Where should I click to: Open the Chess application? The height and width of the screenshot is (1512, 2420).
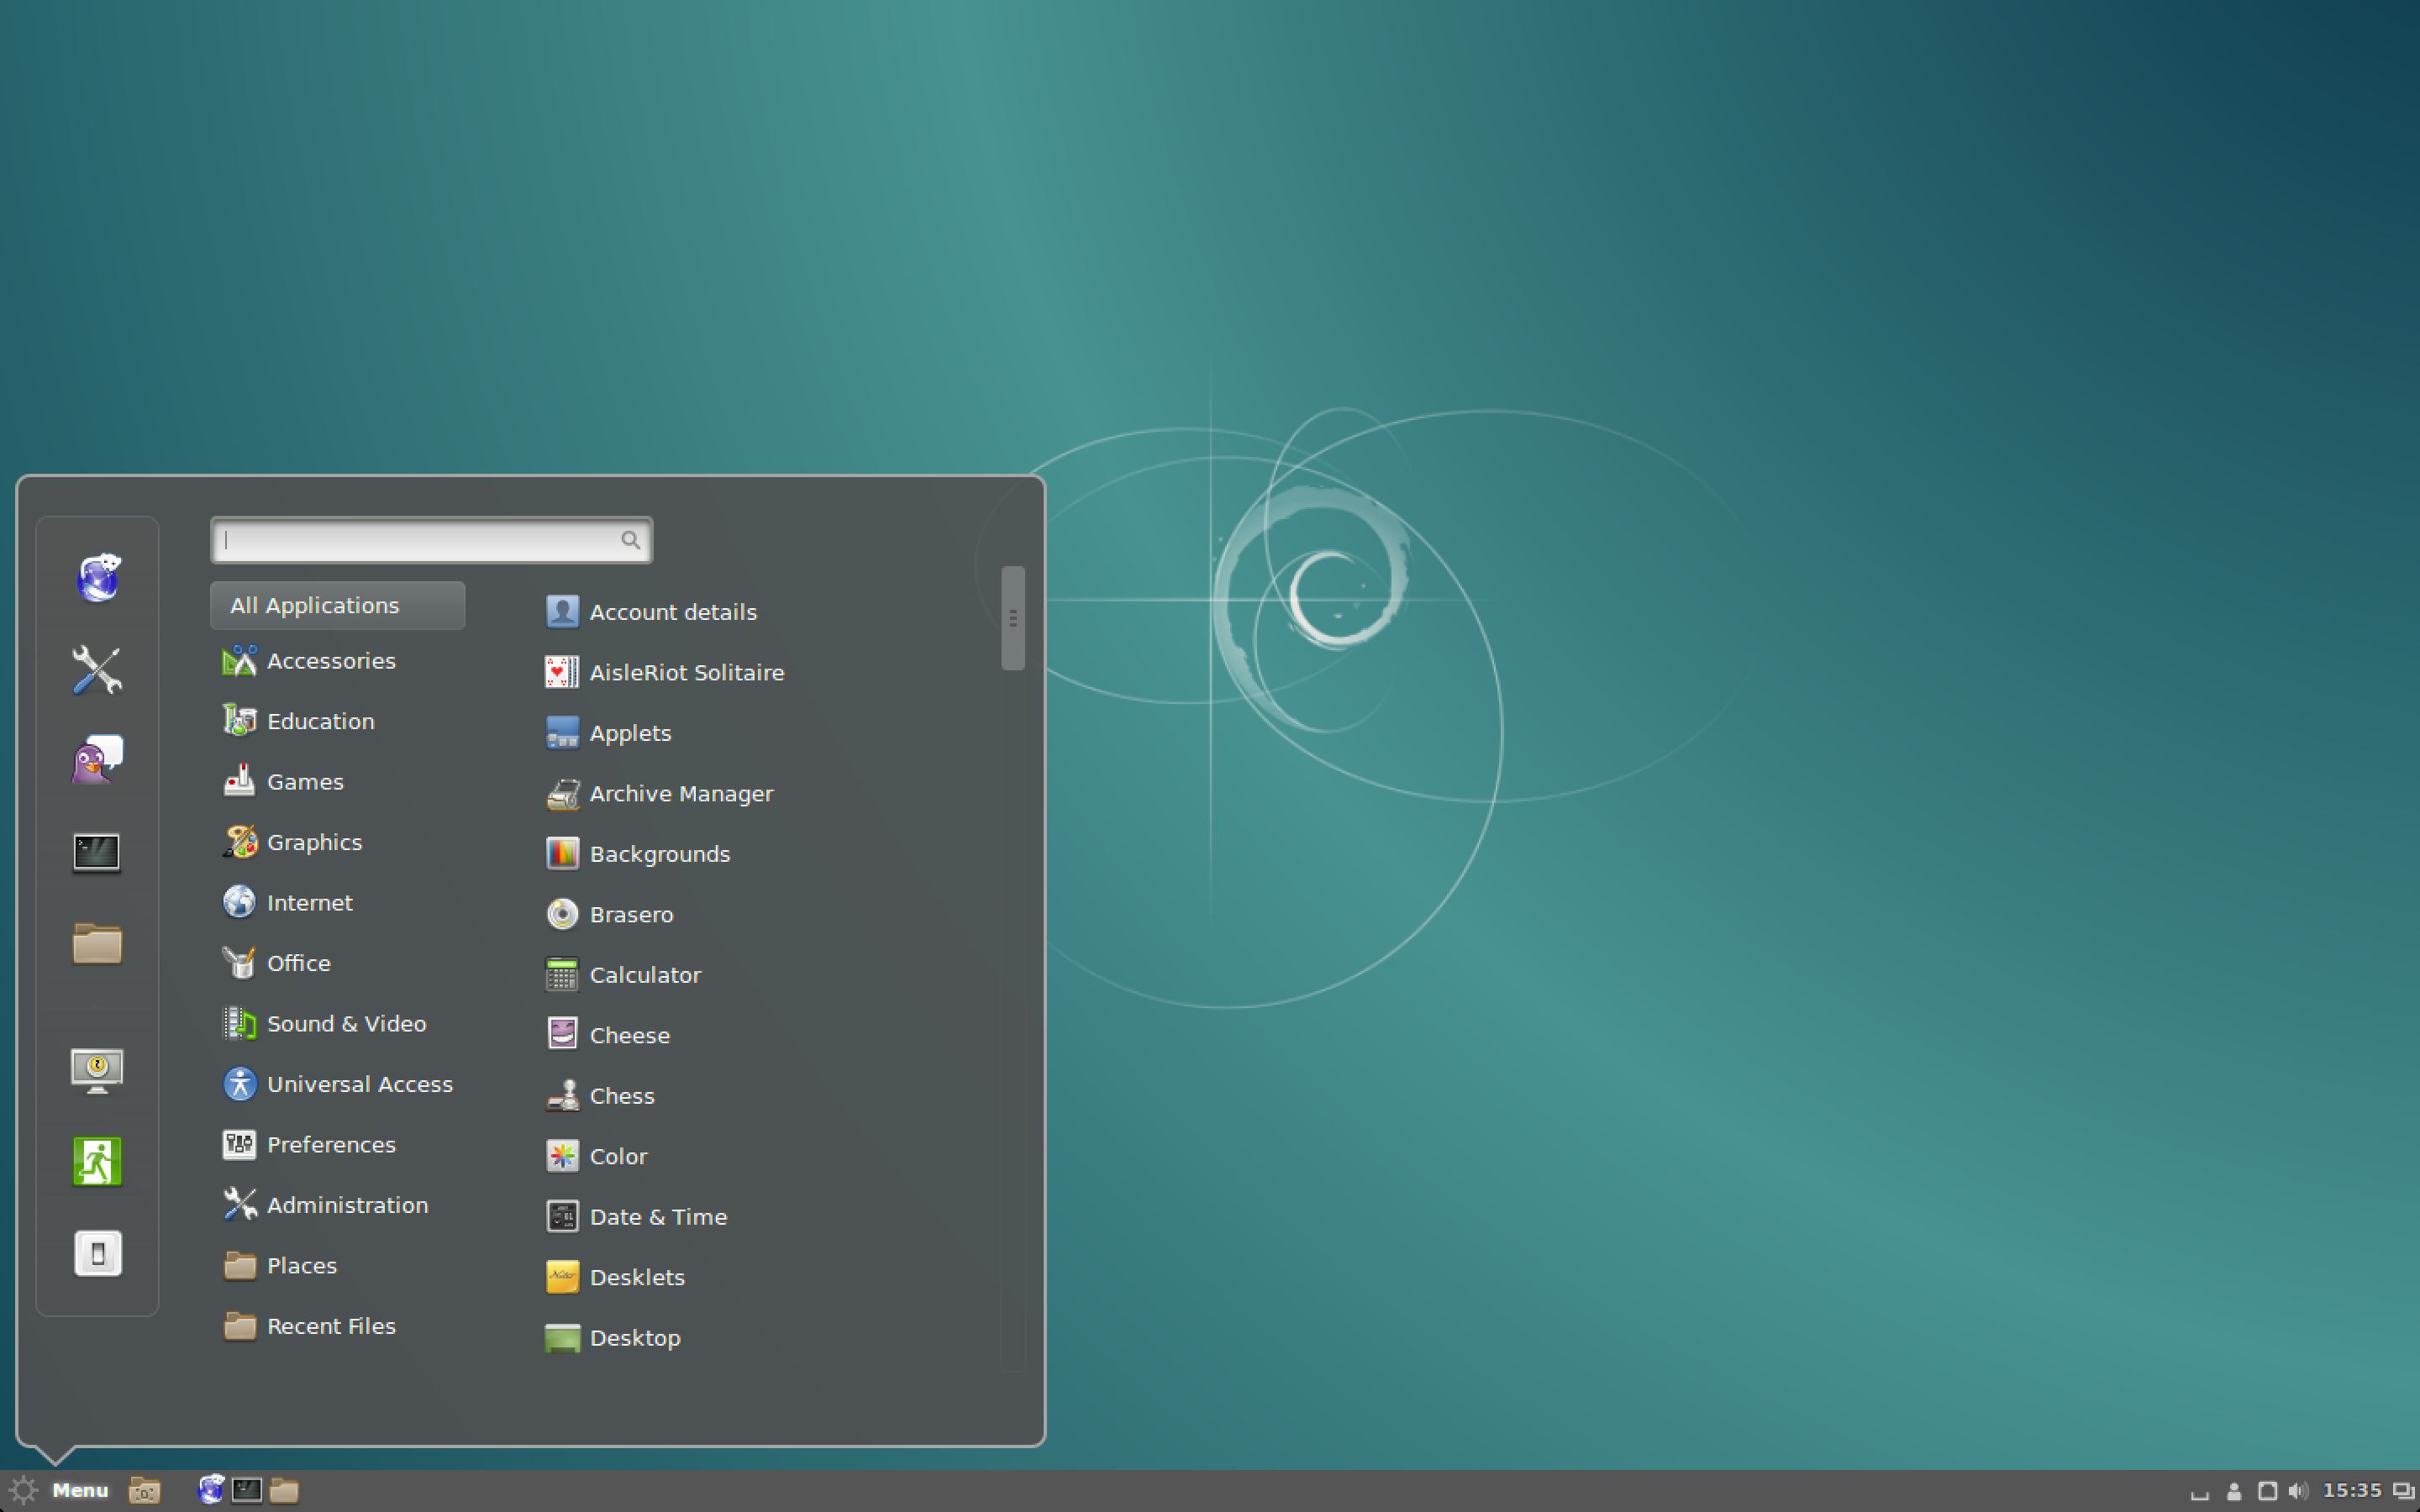tap(622, 1095)
